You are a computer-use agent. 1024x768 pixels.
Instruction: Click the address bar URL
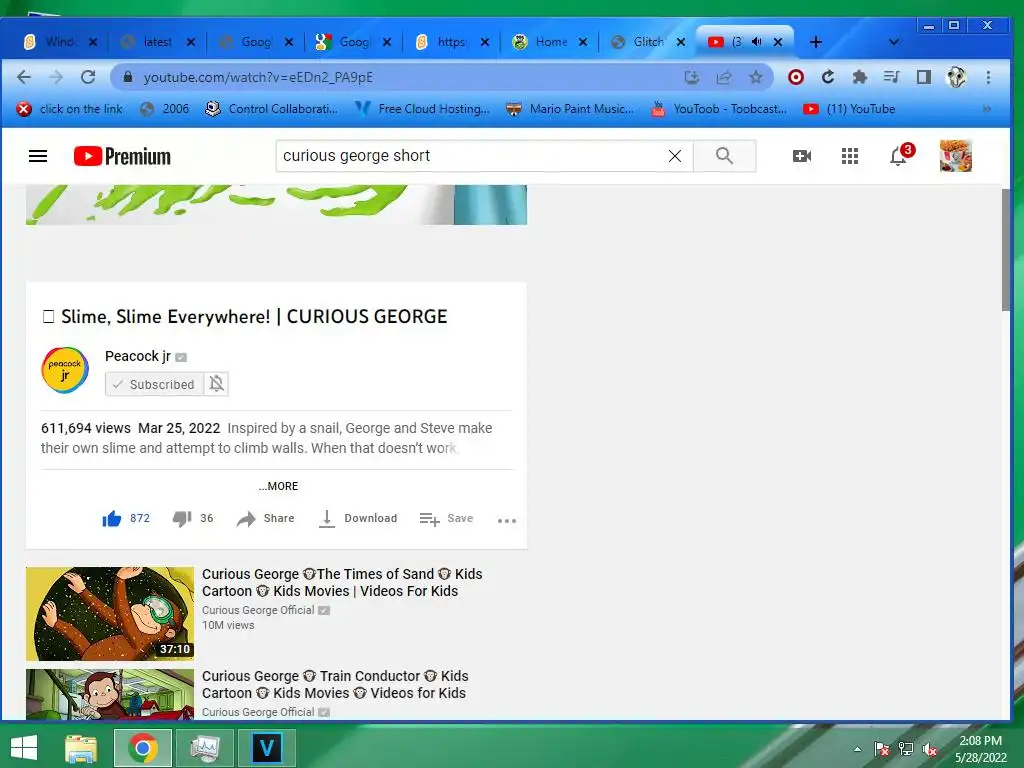[x=259, y=77]
